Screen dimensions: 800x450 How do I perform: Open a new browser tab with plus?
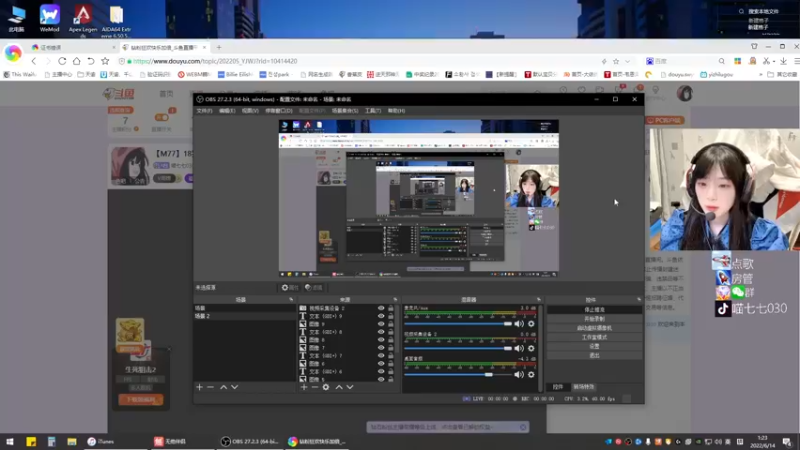(x=219, y=47)
